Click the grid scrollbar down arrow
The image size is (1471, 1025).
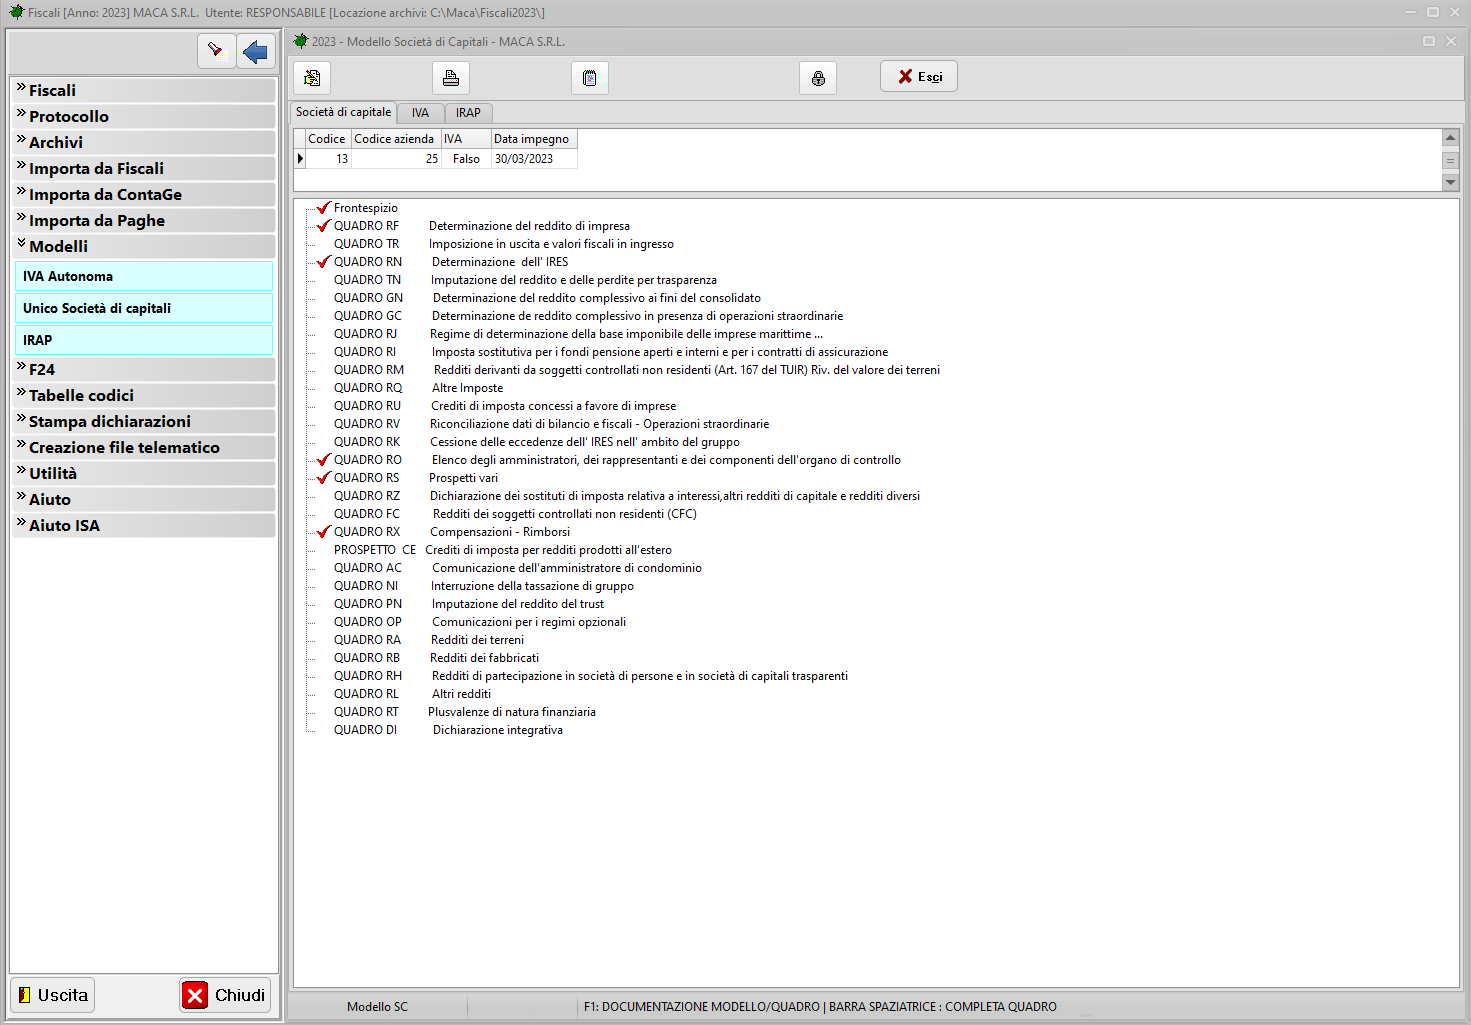(x=1450, y=182)
